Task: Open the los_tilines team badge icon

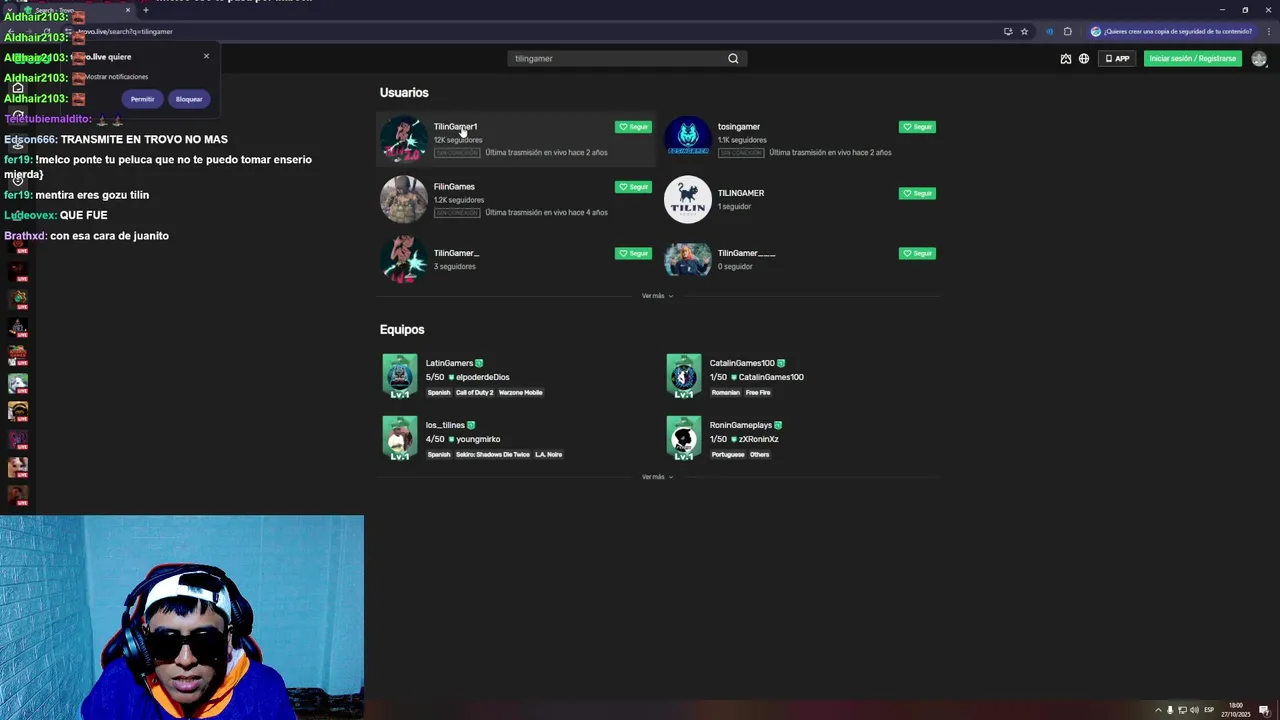Action: click(400, 438)
